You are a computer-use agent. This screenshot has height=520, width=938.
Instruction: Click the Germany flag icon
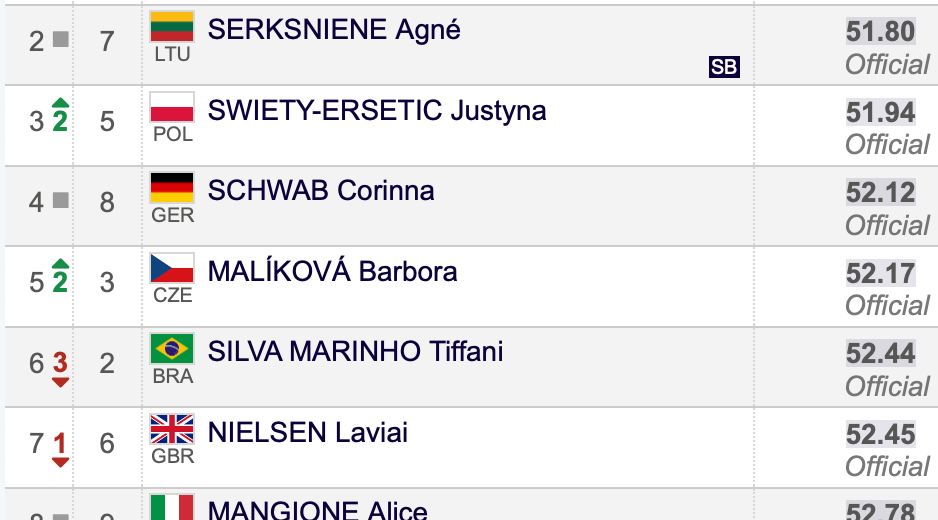pyautogui.click(x=172, y=187)
